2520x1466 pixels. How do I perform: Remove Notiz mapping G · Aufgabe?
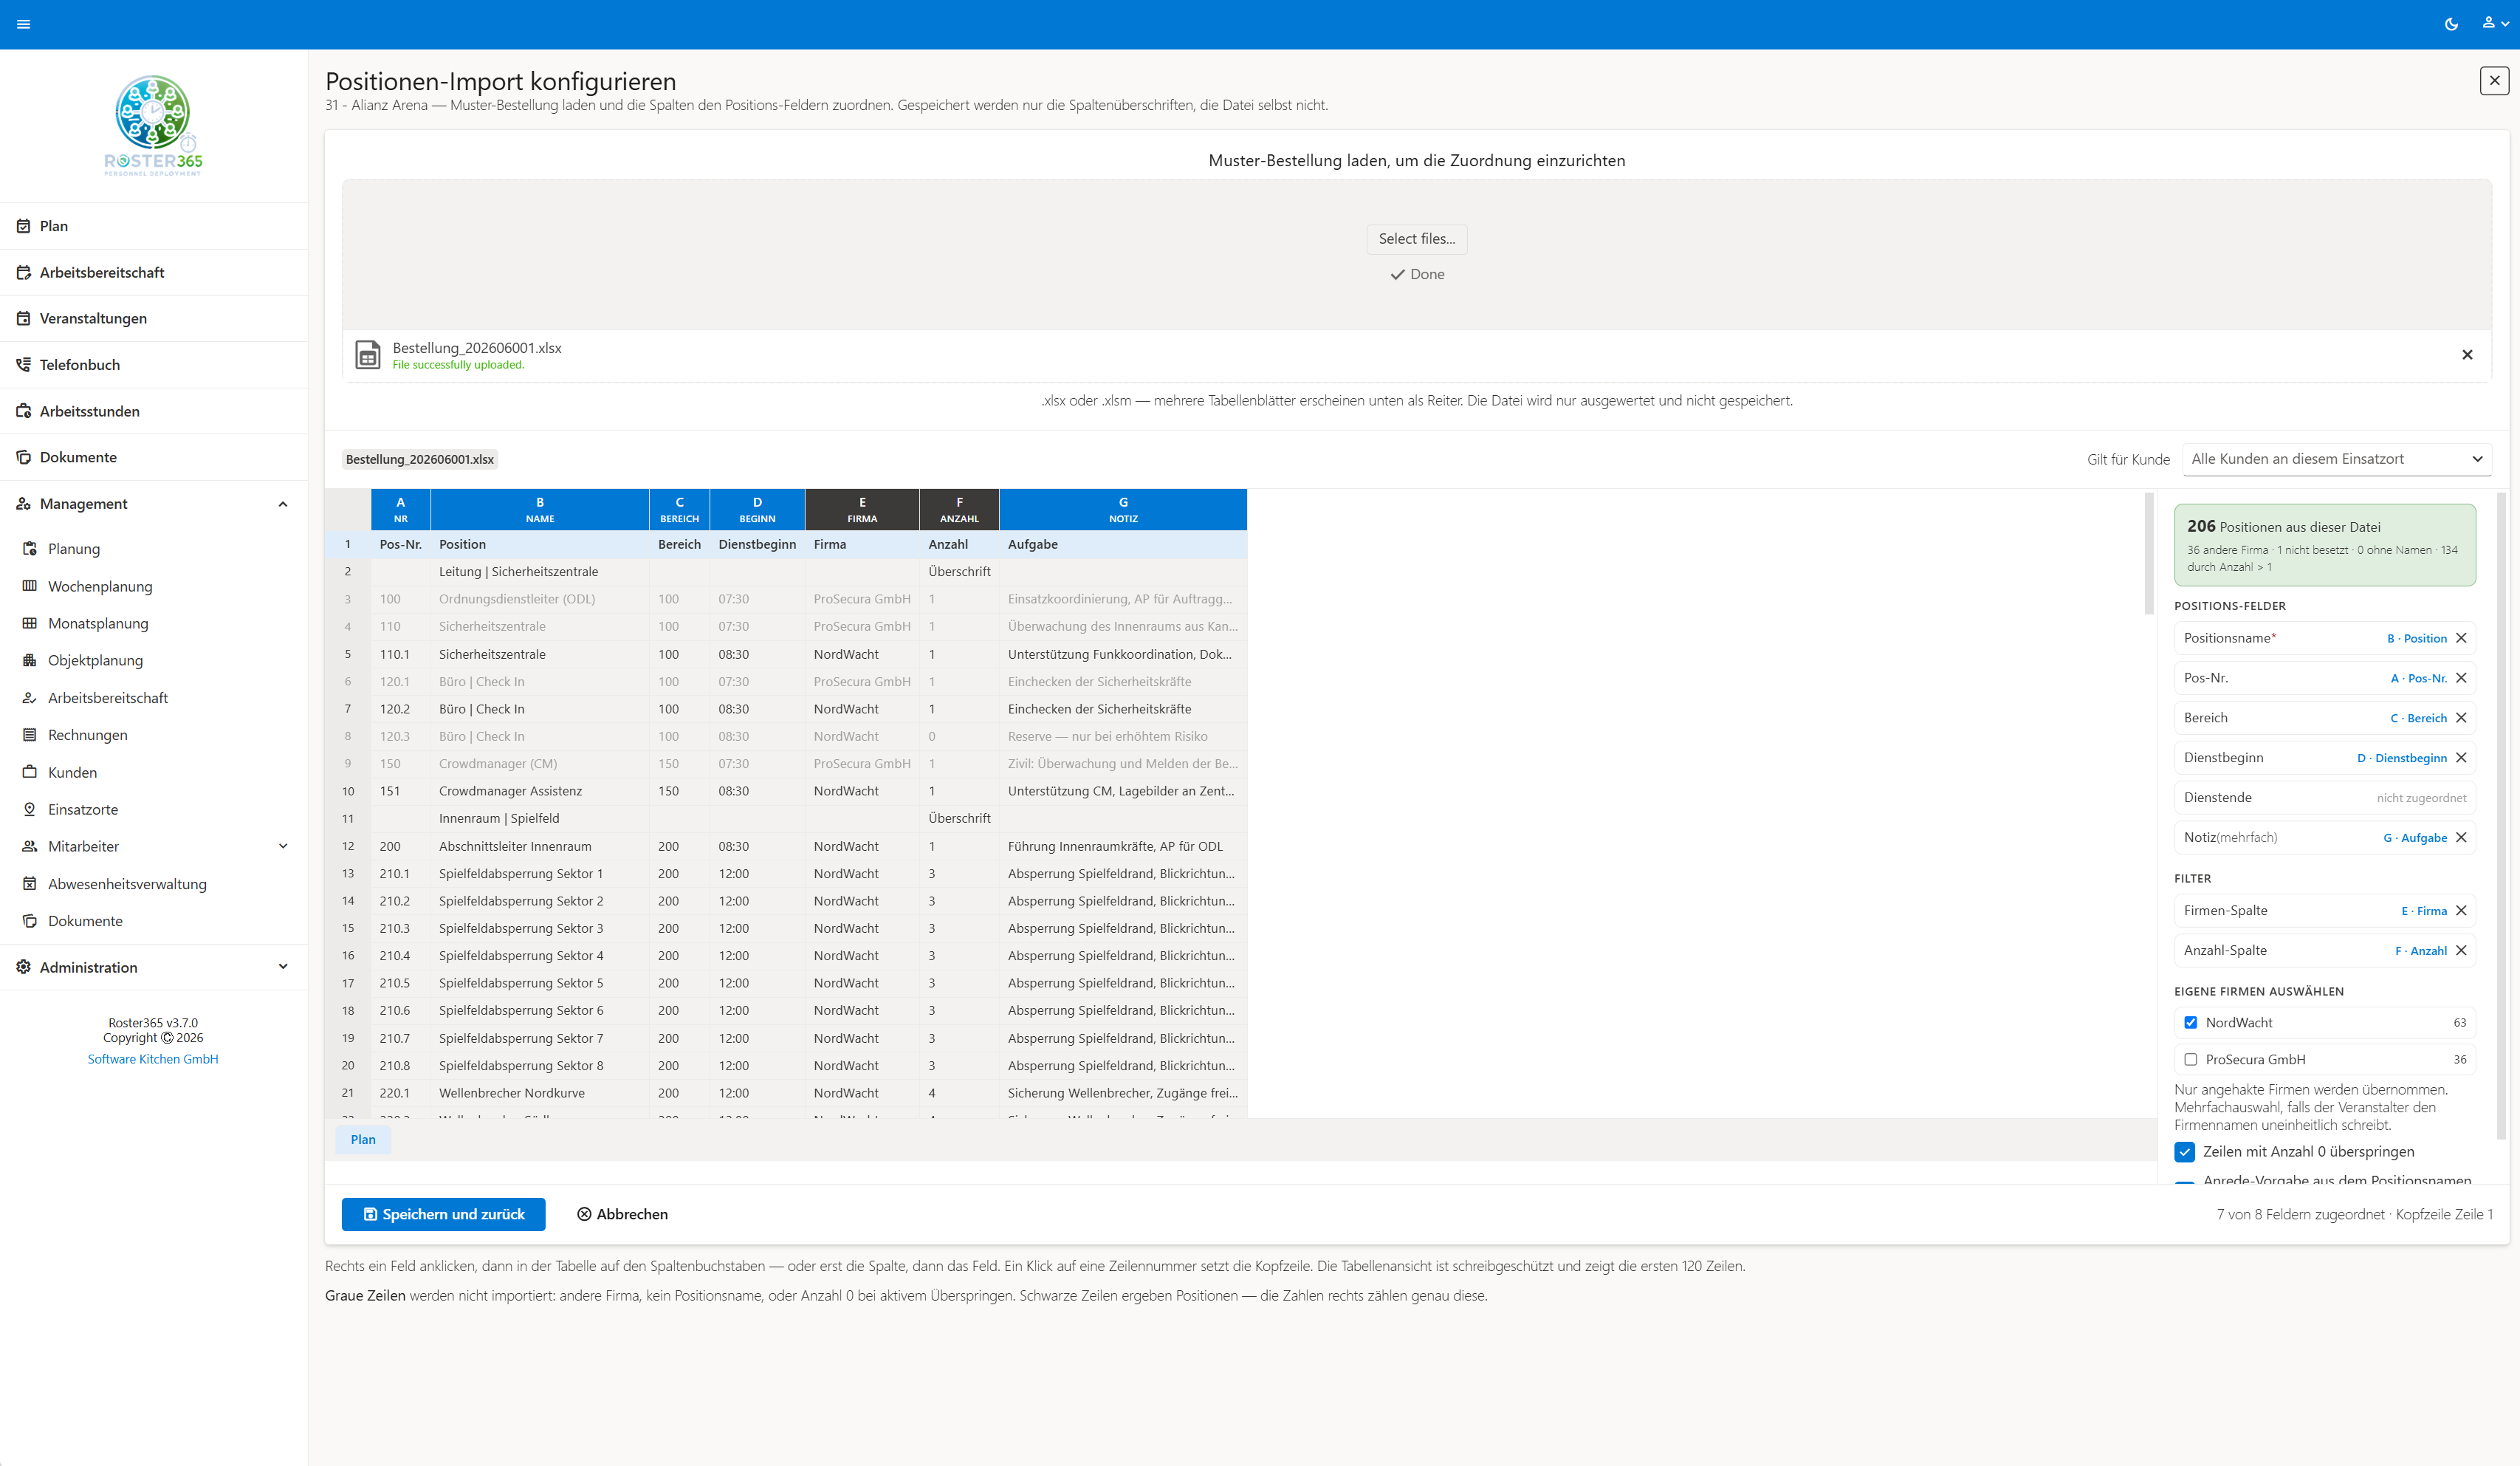pyautogui.click(x=2461, y=838)
